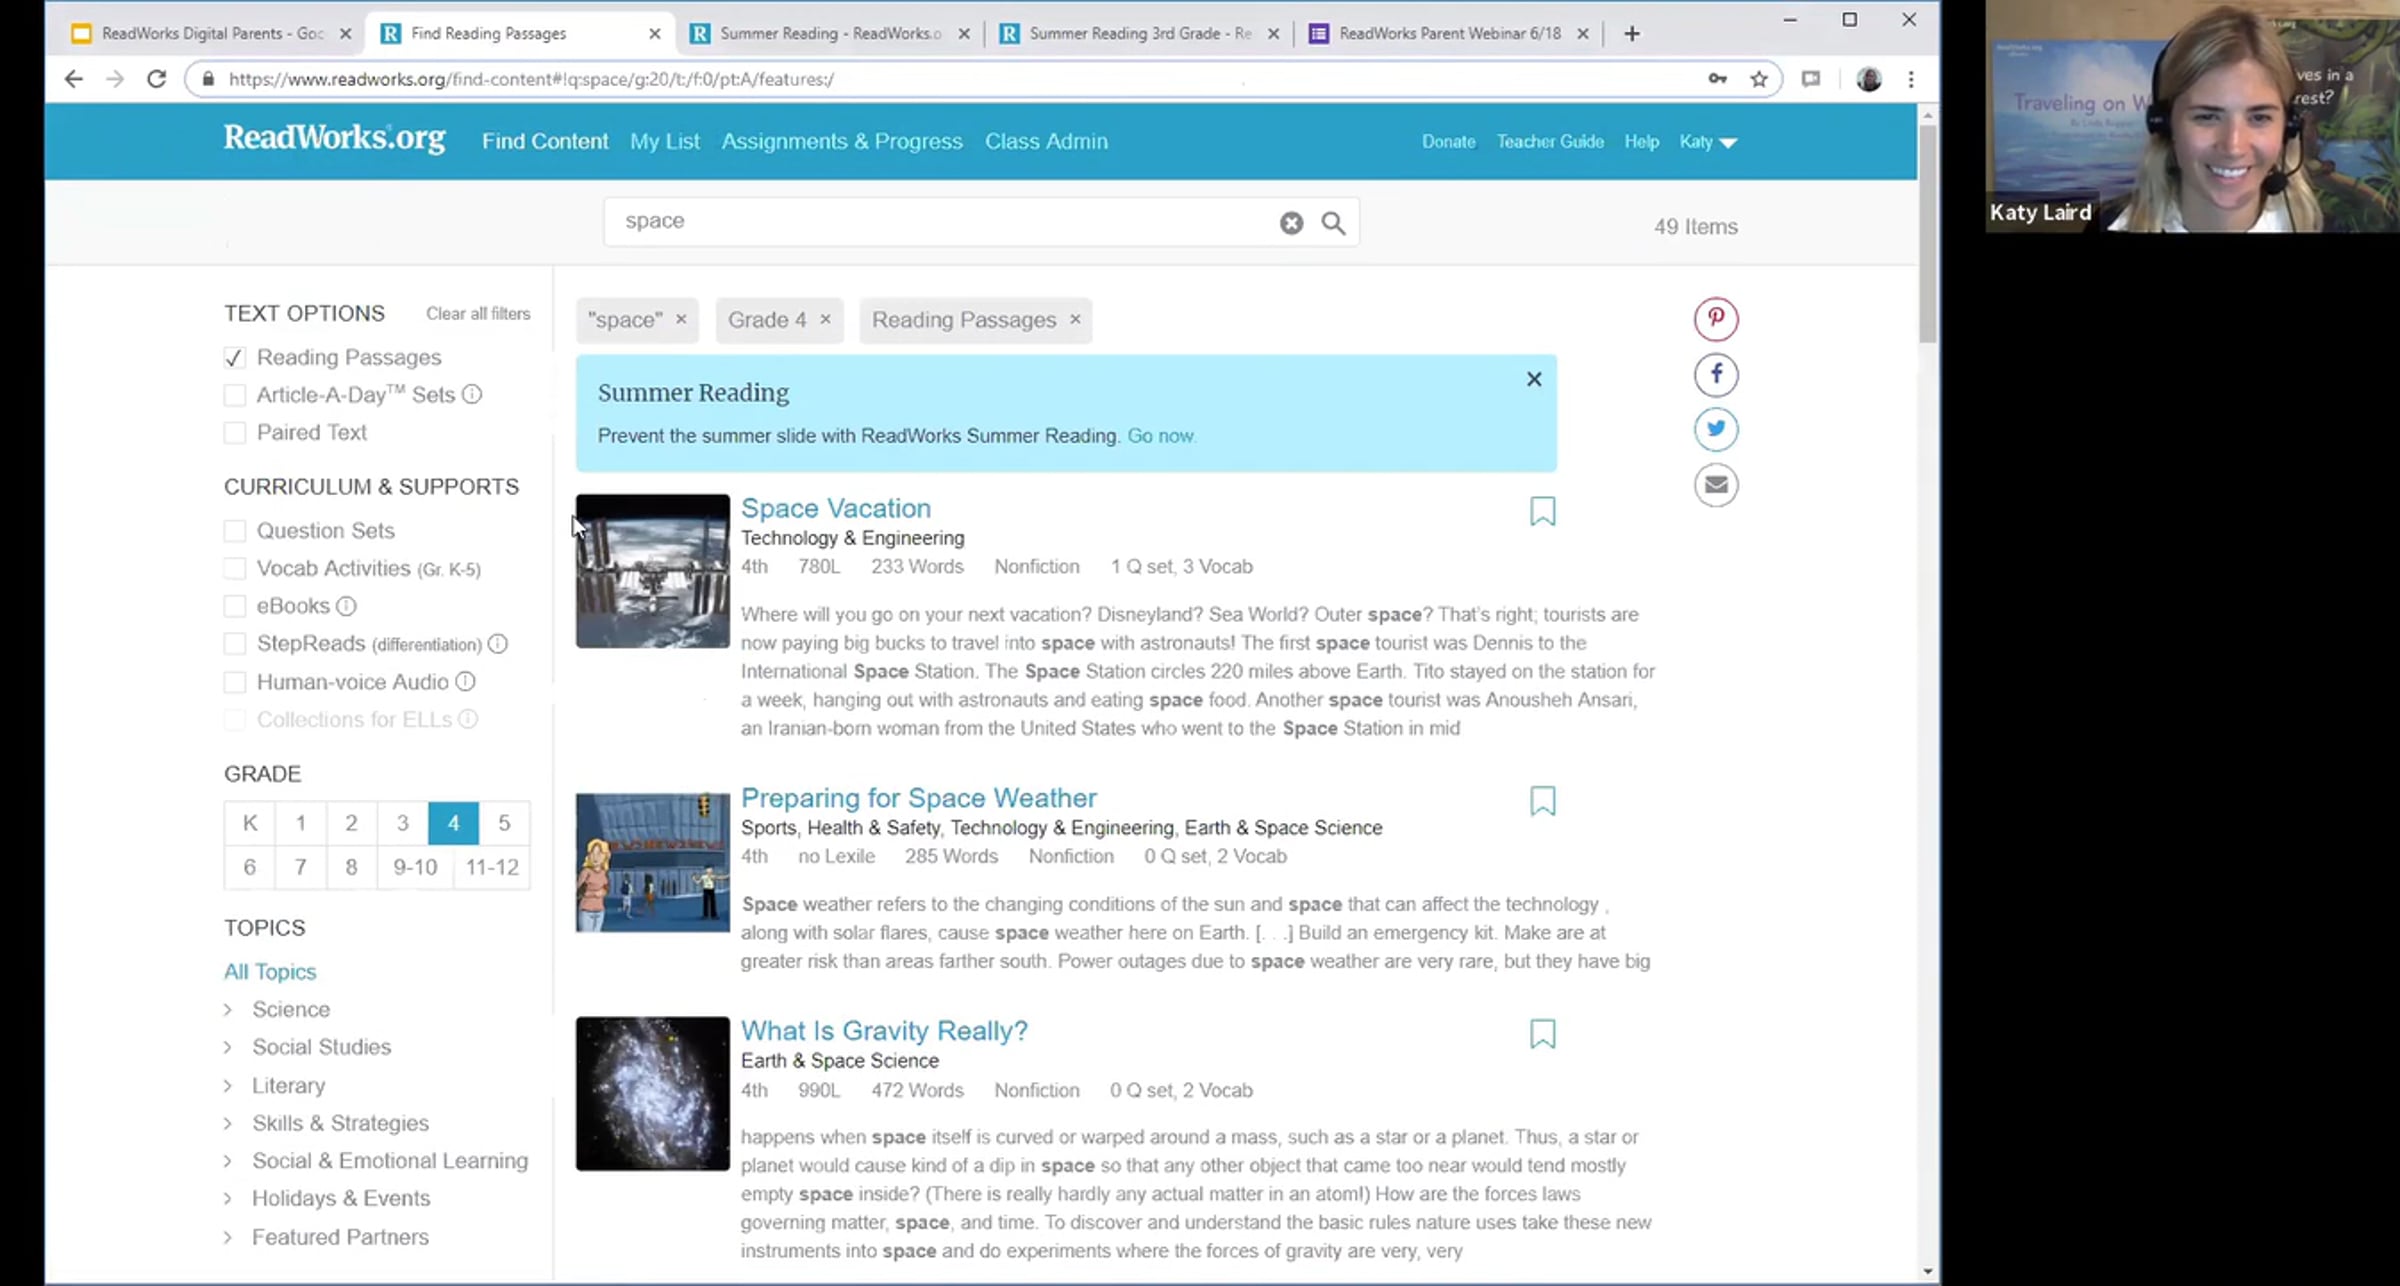
Task: Expand the Social Studies topic
Action: 228,1047
